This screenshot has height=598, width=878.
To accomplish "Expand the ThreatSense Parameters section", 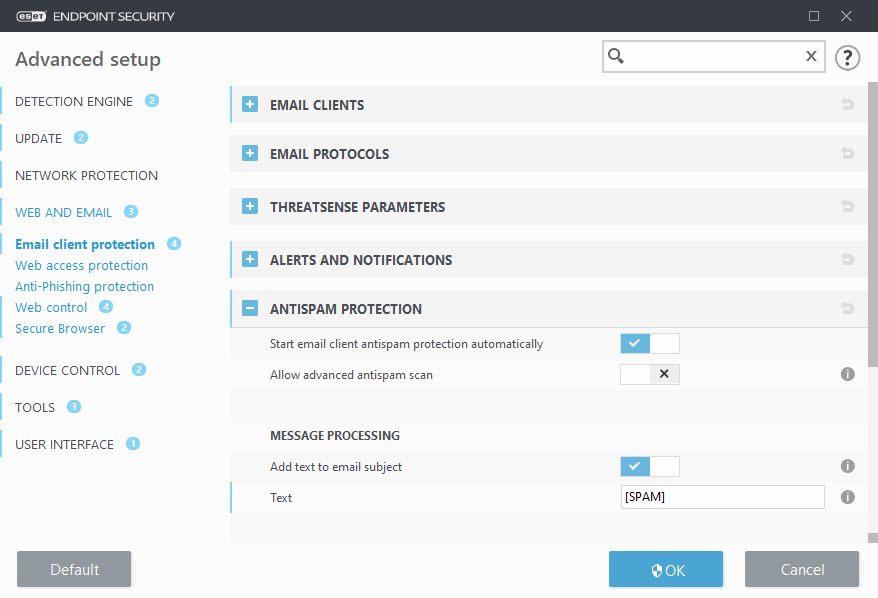I will tap(250, 206).
